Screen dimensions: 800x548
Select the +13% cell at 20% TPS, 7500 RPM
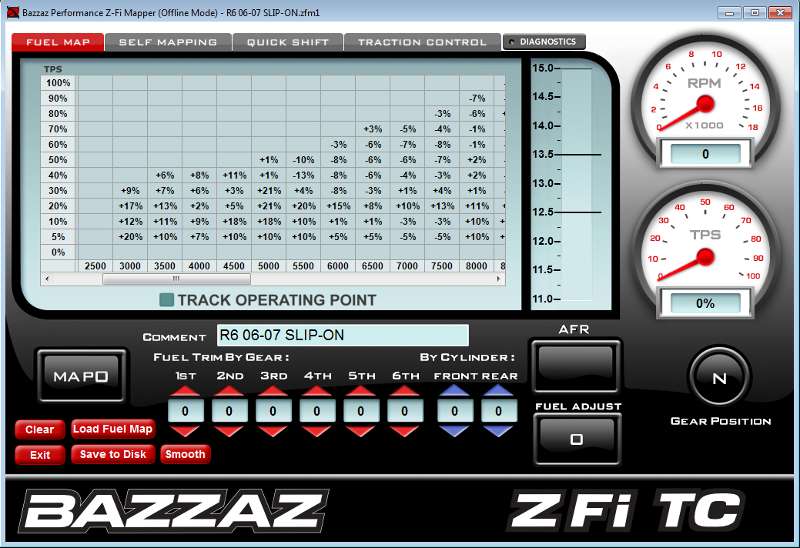[x=442, y=206]
